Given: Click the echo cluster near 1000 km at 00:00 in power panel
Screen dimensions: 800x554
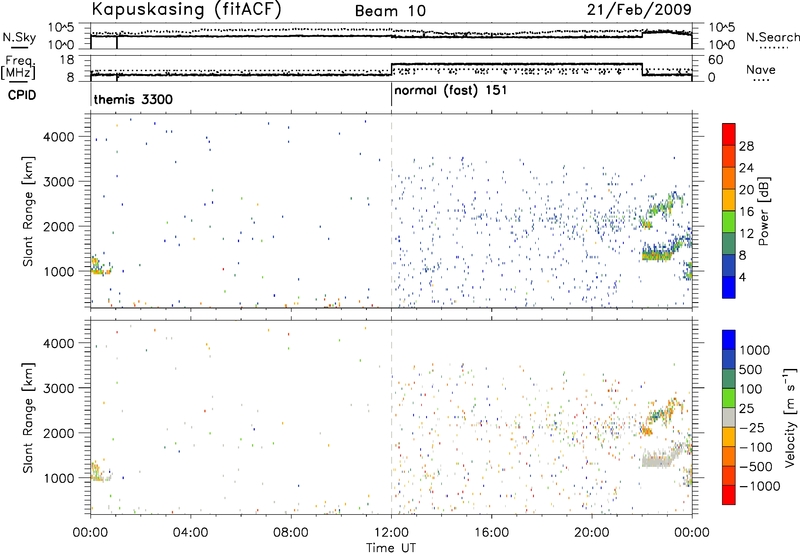Looking at the screenshot, I should (x=99, y=266).
